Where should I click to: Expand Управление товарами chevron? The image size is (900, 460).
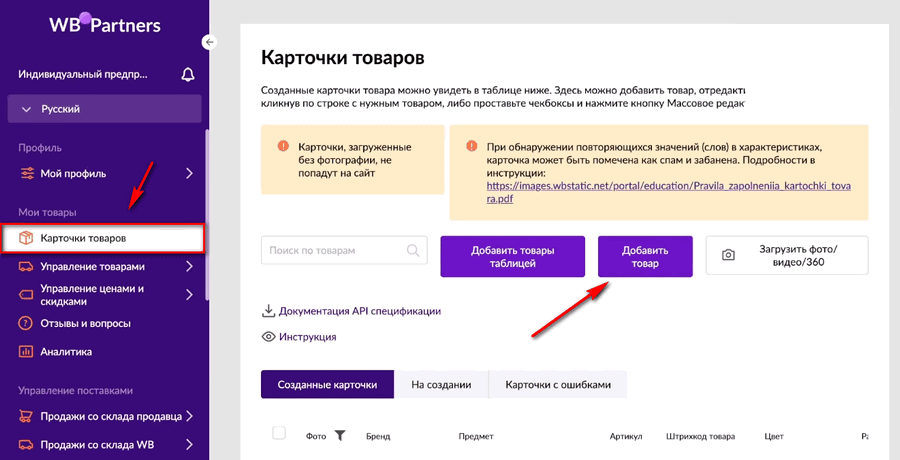click(x=189, y=267)
